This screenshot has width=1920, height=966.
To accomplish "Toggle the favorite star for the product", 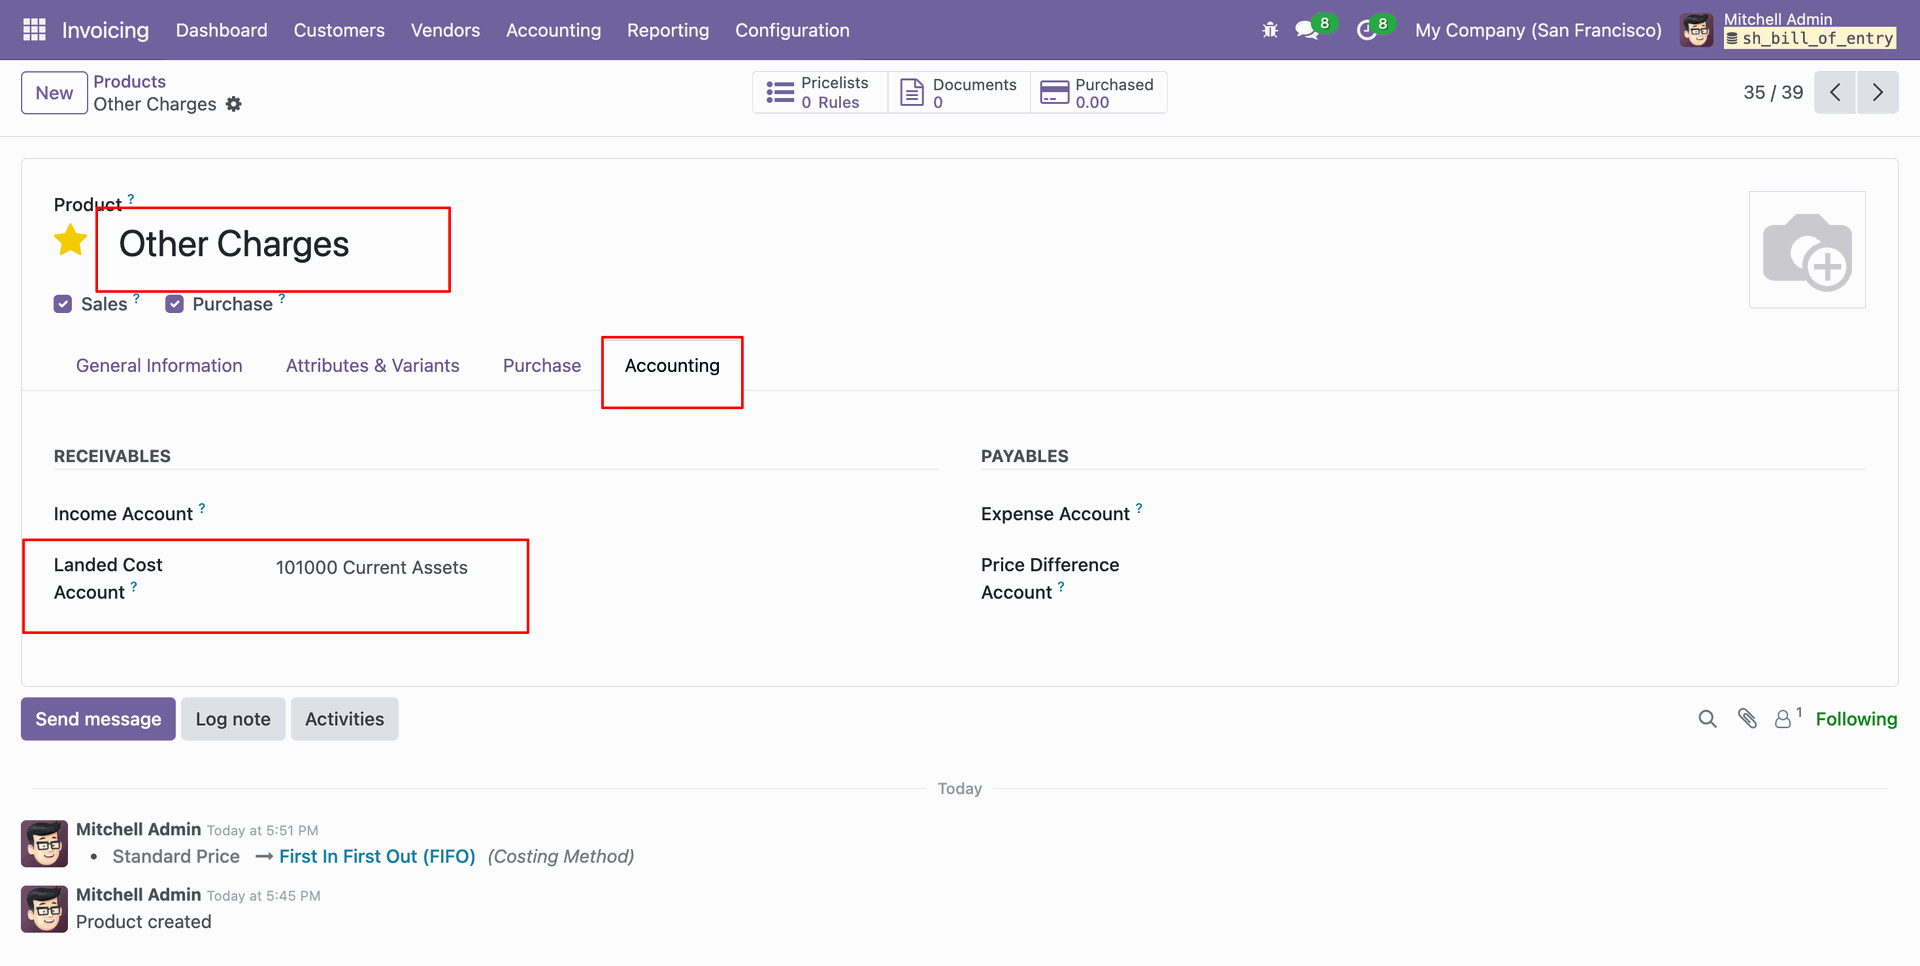I will click(x=70, y=241).
